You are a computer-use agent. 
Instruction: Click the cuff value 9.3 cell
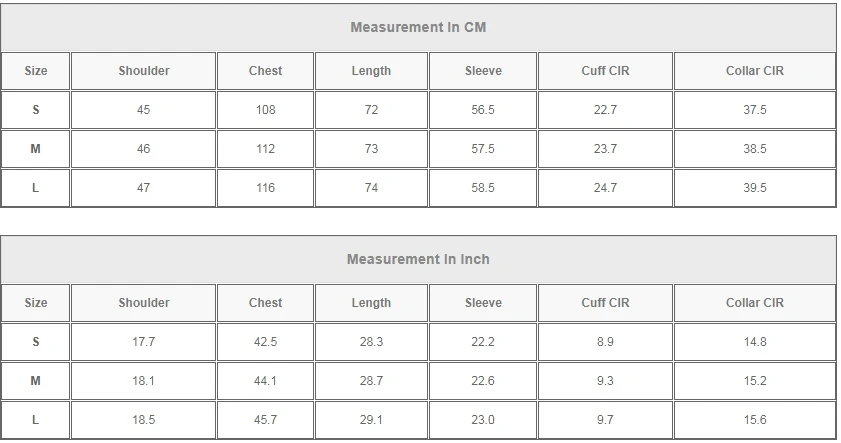(605, 381)
